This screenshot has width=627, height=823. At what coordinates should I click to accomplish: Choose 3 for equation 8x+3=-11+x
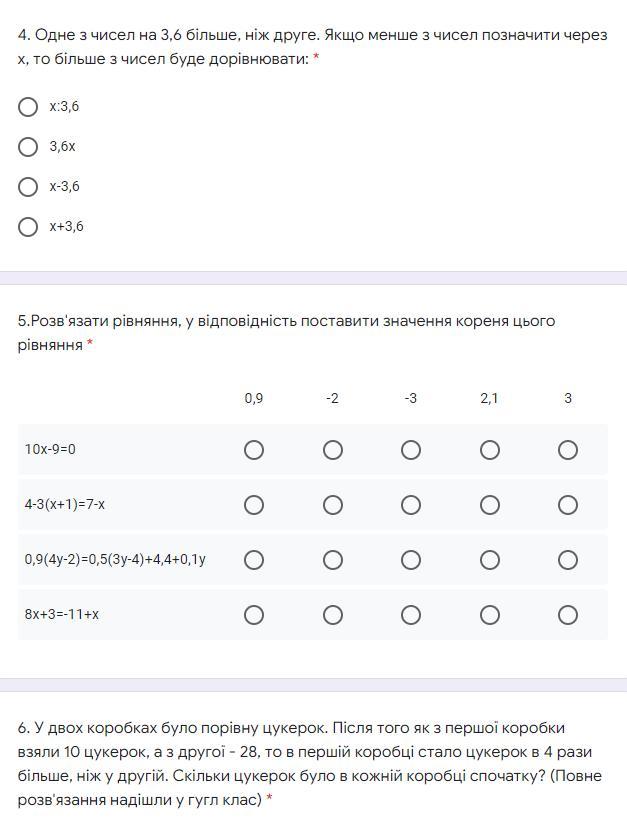tap(568, 615)
